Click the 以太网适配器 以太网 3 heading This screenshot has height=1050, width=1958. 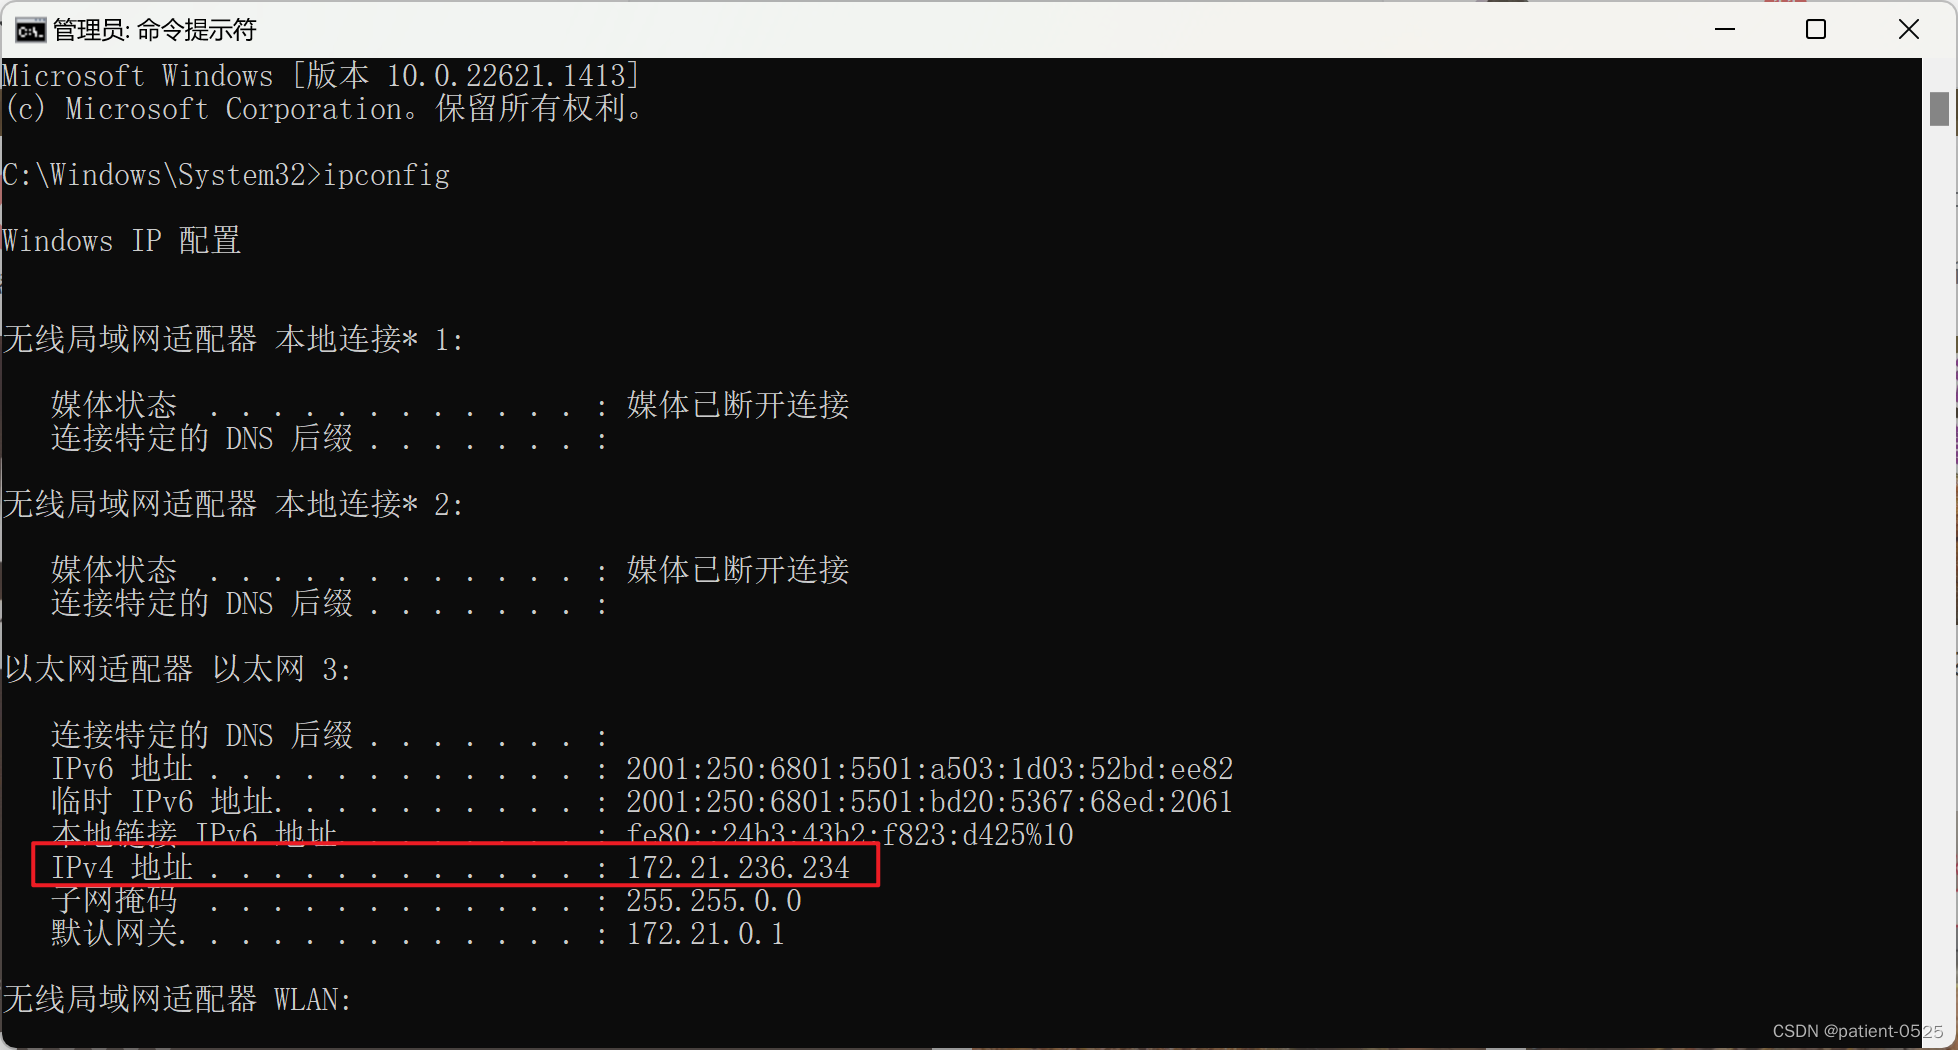click(x=178, y=669)
